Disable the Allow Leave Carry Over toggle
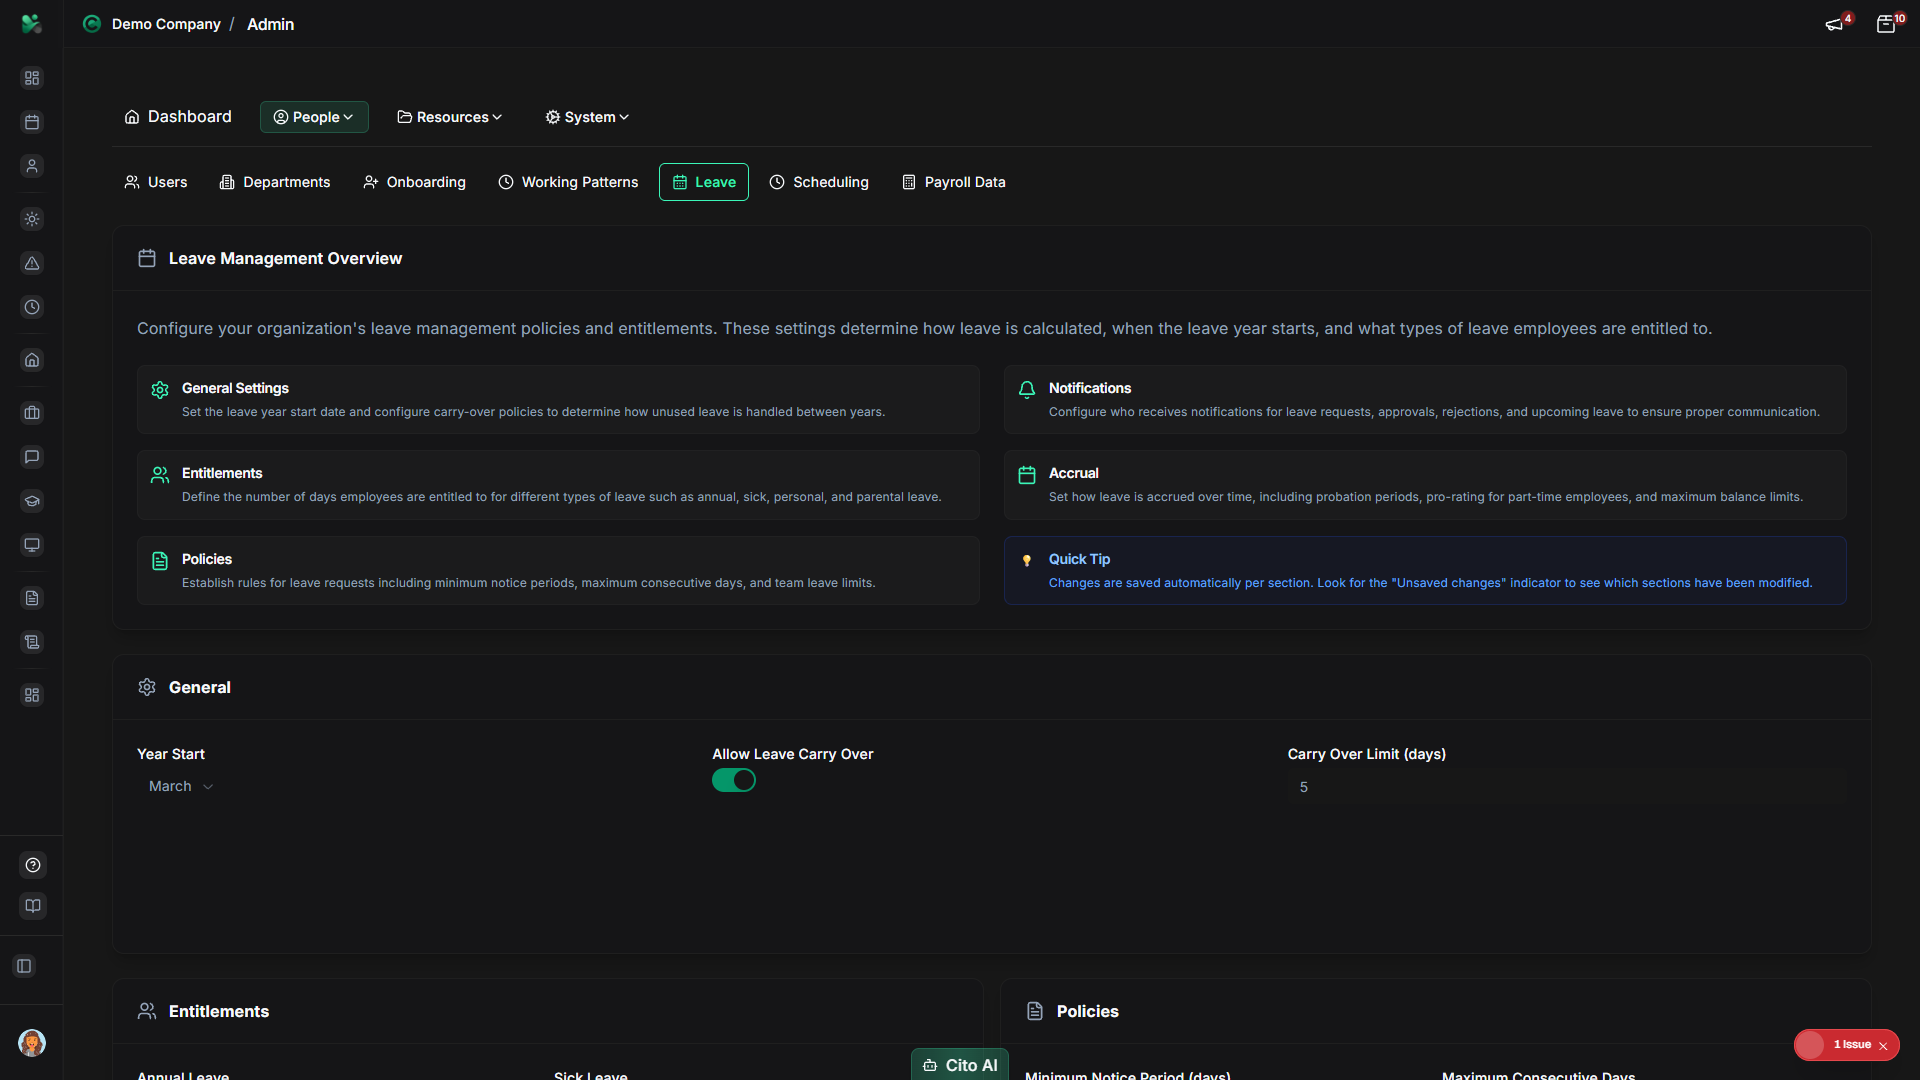This screenshot has height=1080, width=1920. (x=734, y=780)
